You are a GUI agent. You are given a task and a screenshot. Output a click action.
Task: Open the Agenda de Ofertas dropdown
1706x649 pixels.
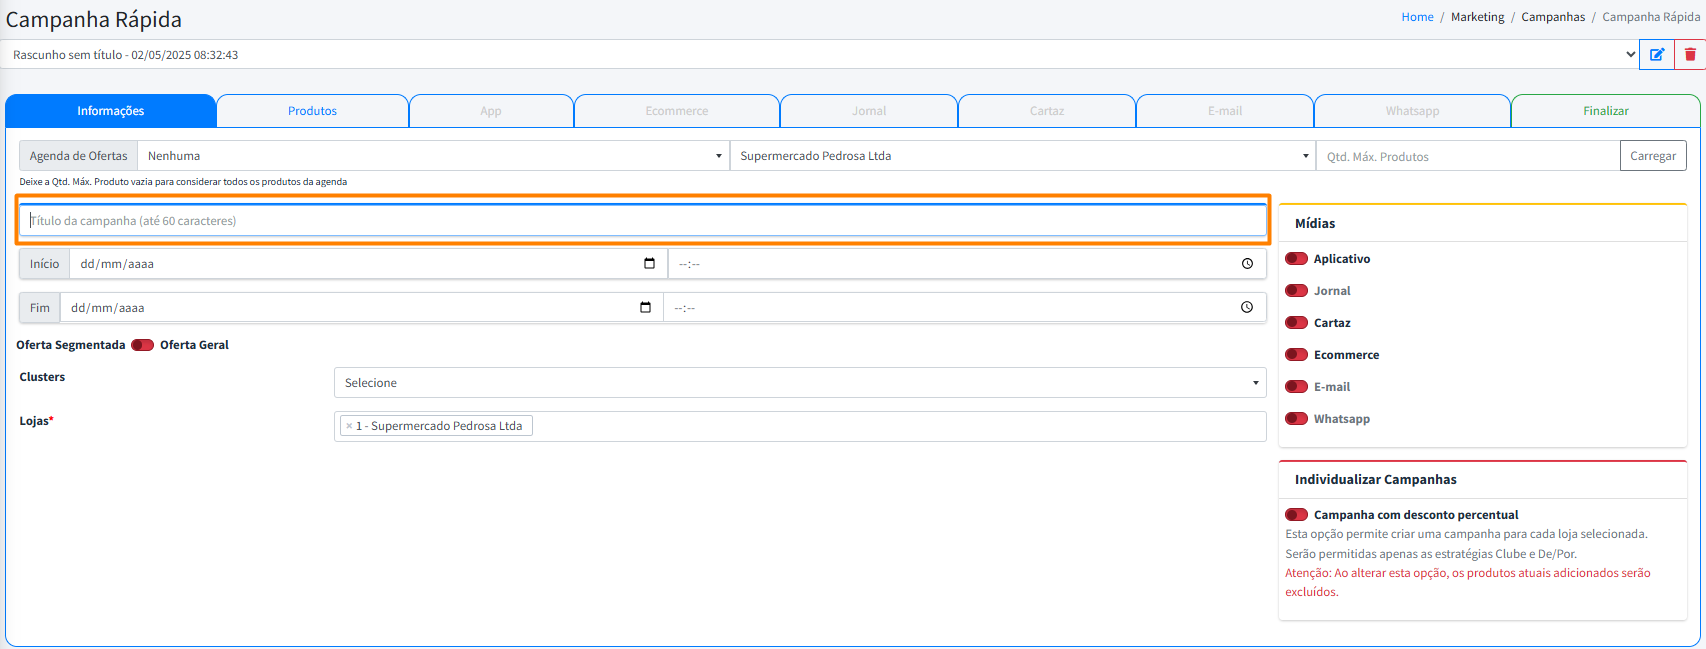click(433, 156)
